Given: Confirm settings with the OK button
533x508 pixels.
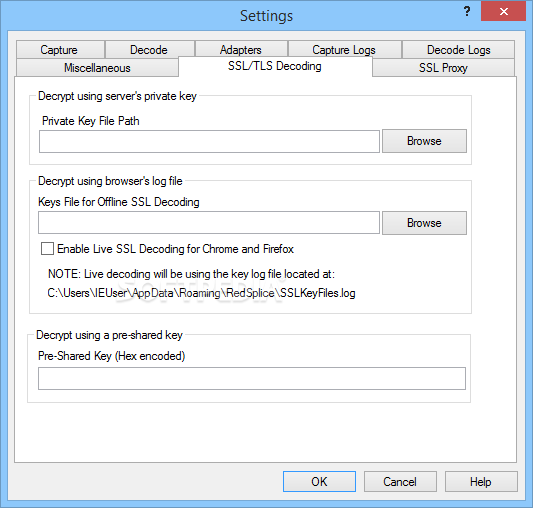Looking at the screenshot, I should click(x=319, y=481).
